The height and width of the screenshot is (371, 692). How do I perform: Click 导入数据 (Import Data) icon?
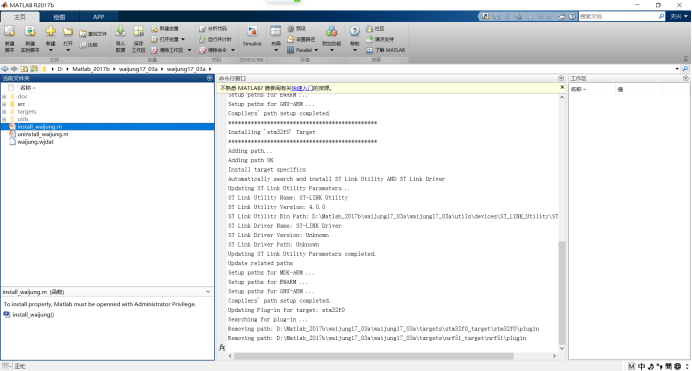[120, 31]
